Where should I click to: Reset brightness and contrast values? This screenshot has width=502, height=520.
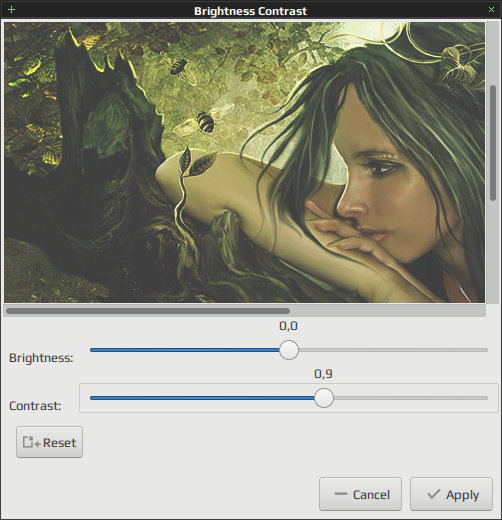49,442
